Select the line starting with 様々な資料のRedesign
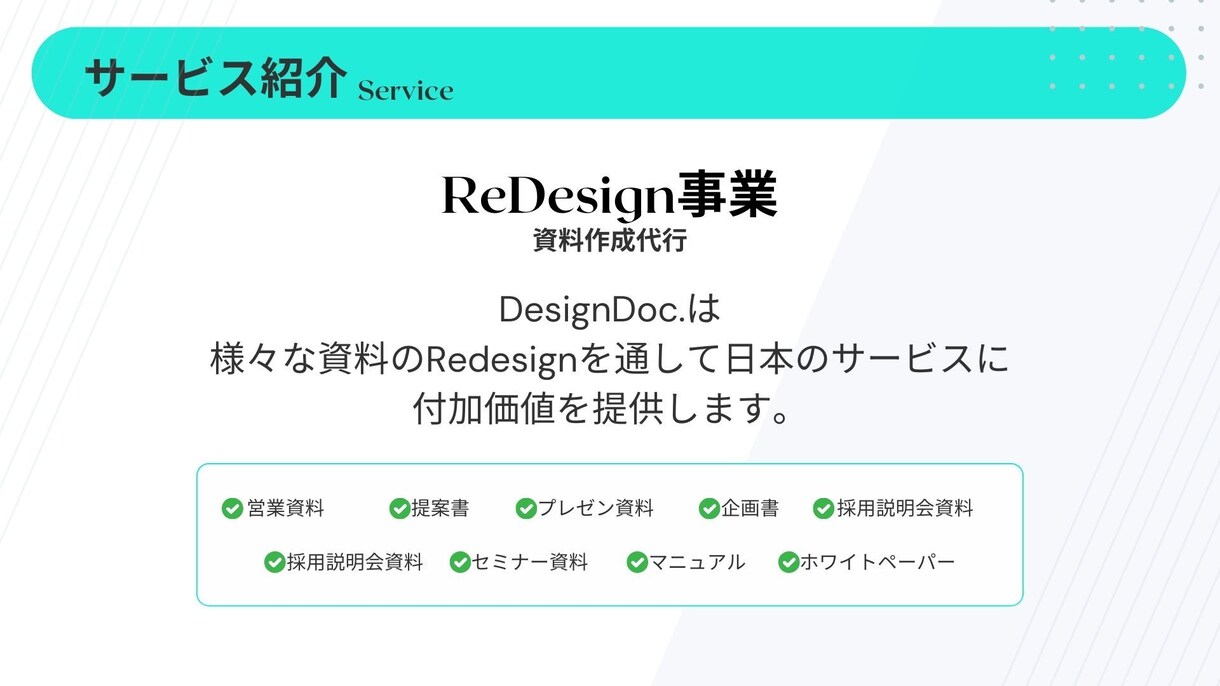 coord(610,359)
